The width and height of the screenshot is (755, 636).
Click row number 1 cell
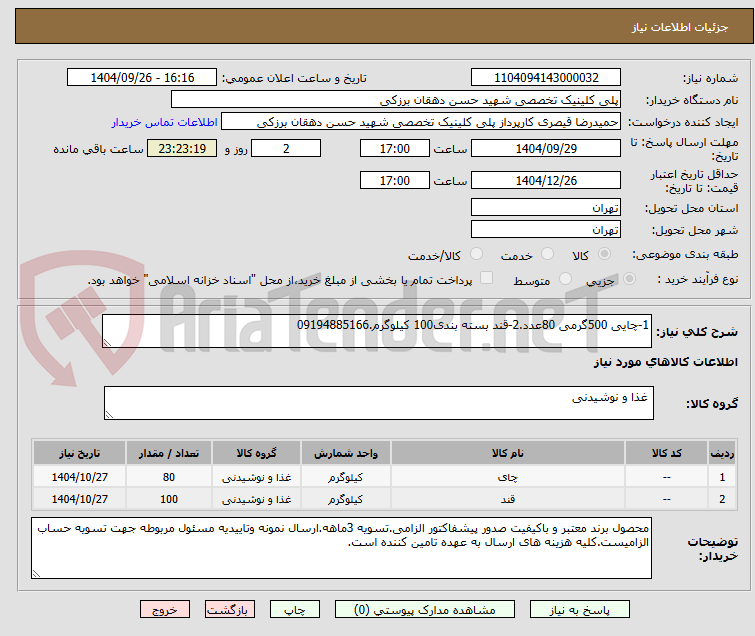(722, 477)
